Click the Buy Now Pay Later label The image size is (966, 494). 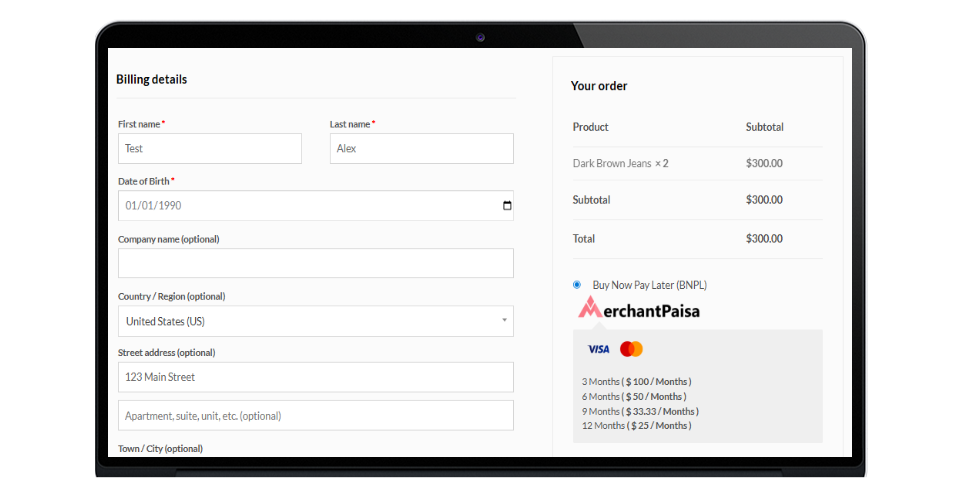click(x=649, y=285)
